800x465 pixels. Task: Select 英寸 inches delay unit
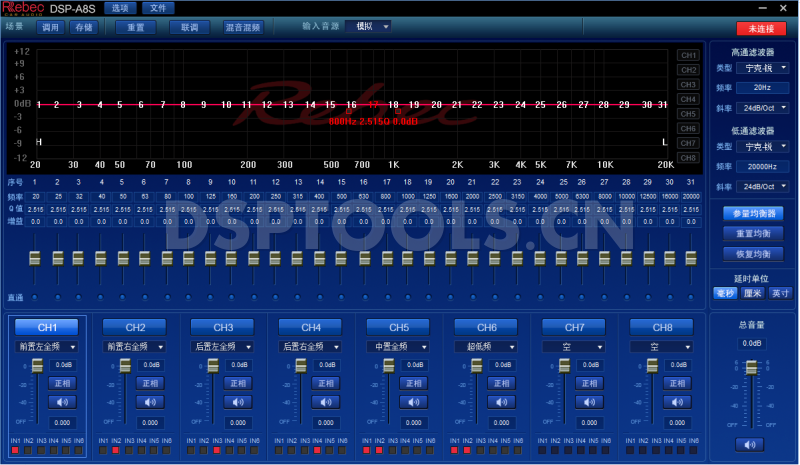click(x=780, y=293)
